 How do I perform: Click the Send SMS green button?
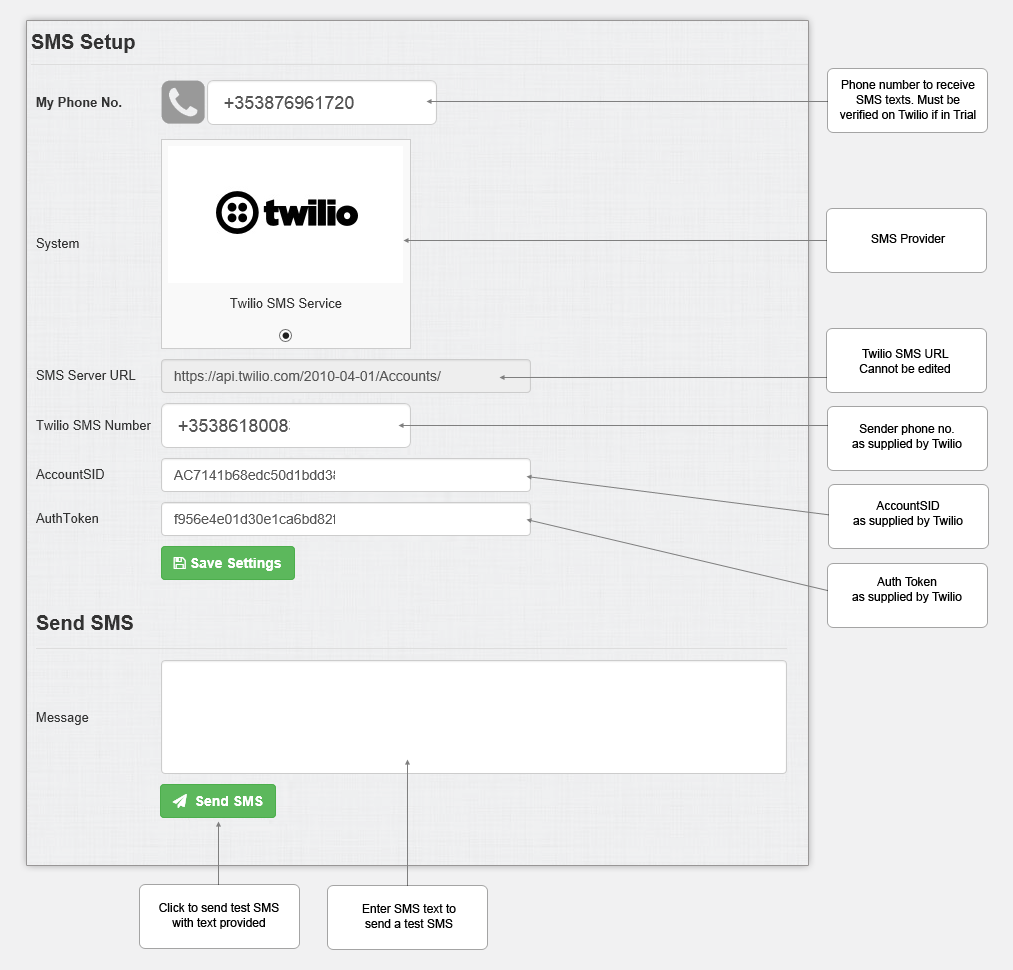coord(218,801)
